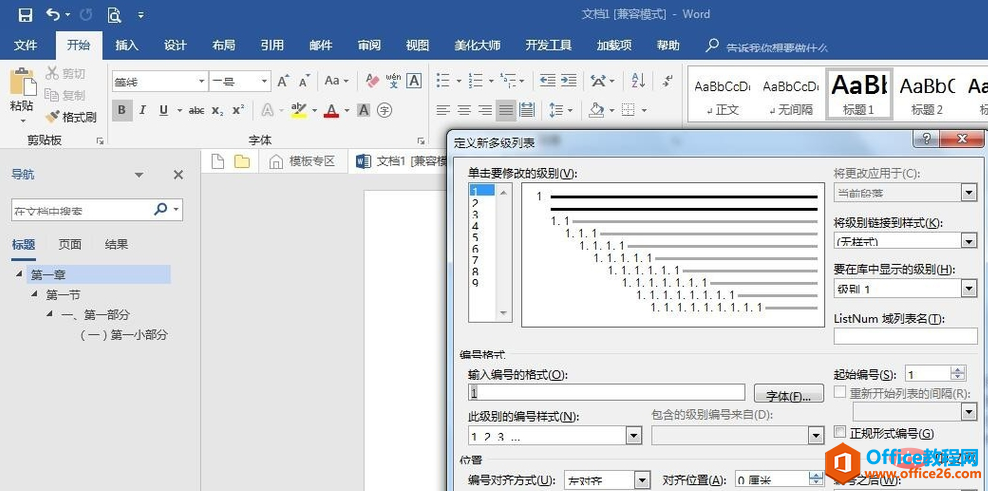Open paragraph shading fill bucket
Viewport: 988px width, 491px height.
click(x=596, y=110)
